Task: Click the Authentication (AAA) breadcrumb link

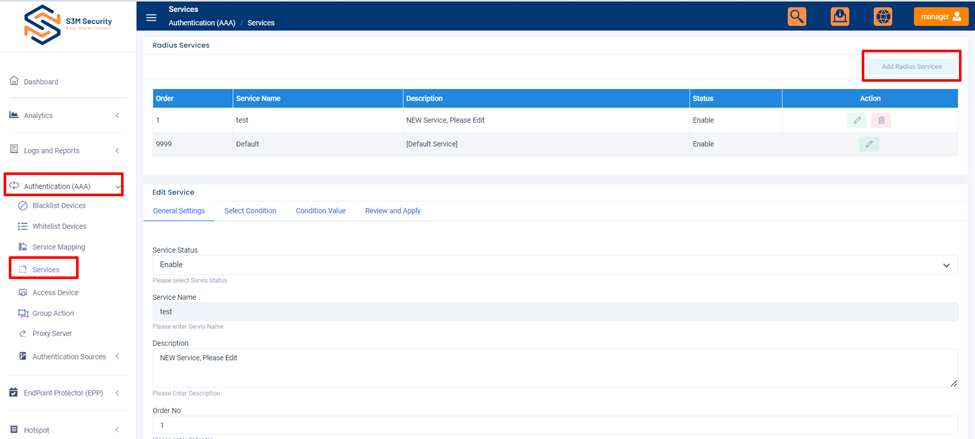Action: point(202,23)
